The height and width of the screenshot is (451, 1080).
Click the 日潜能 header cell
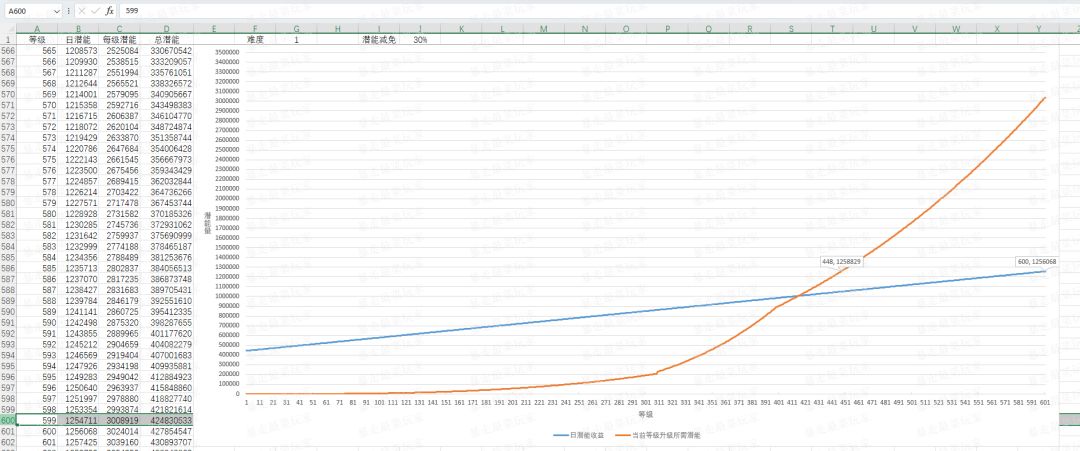pos(78,40)
